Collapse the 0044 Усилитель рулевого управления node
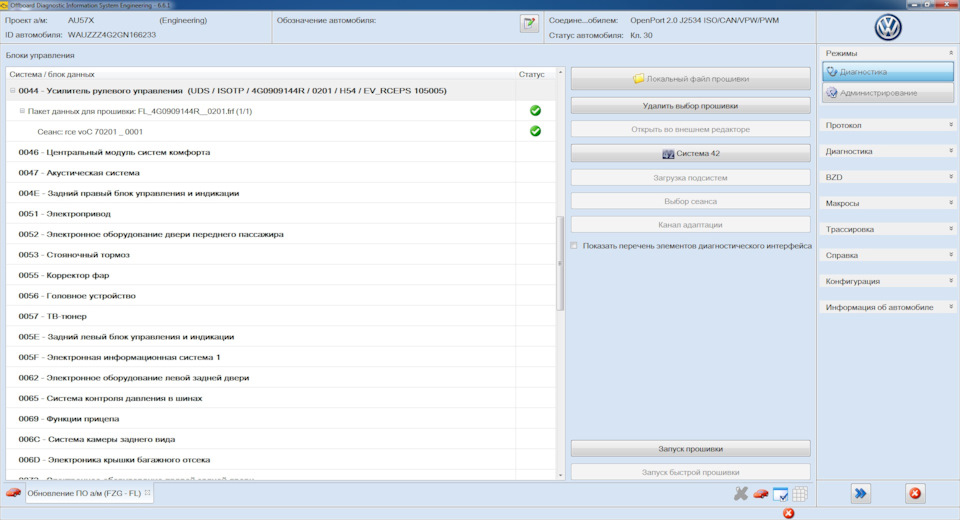The height and width of the screenshot is (520, 960). coord(12,91)
